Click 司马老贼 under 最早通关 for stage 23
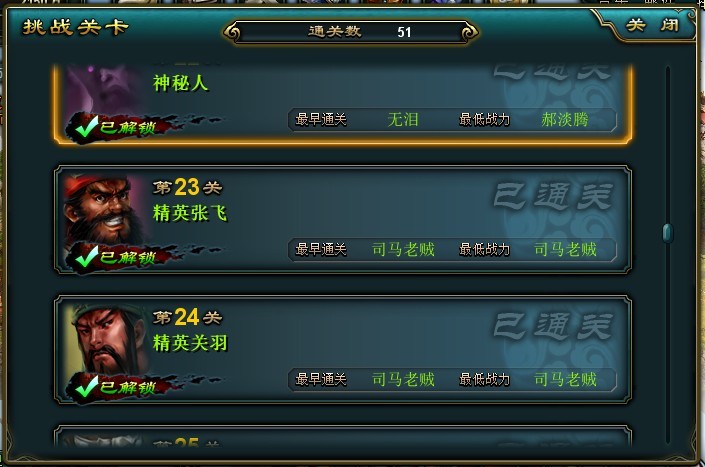The width and height of the screenshot is (705, 467). [x=403, y=249]
